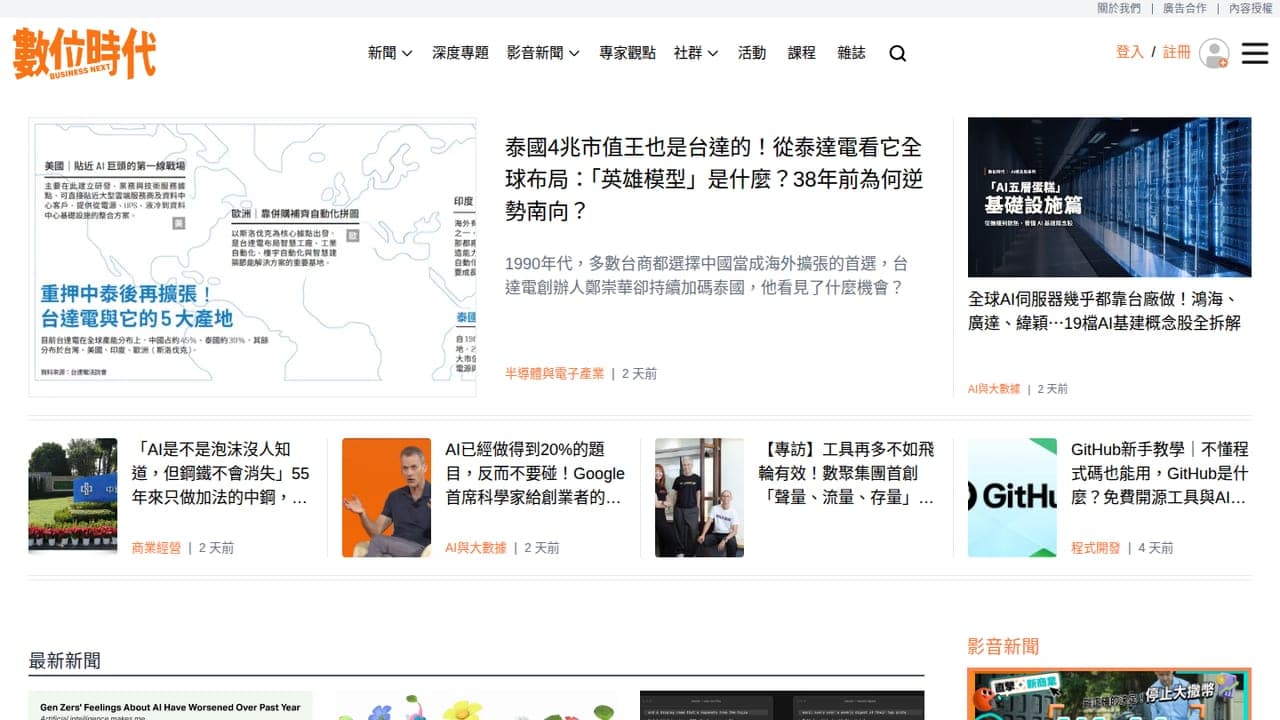Open the 影音新聞 section heading
Image resolution: width=1280 pixels, height=720 pixels.
tap(1003, 646)
